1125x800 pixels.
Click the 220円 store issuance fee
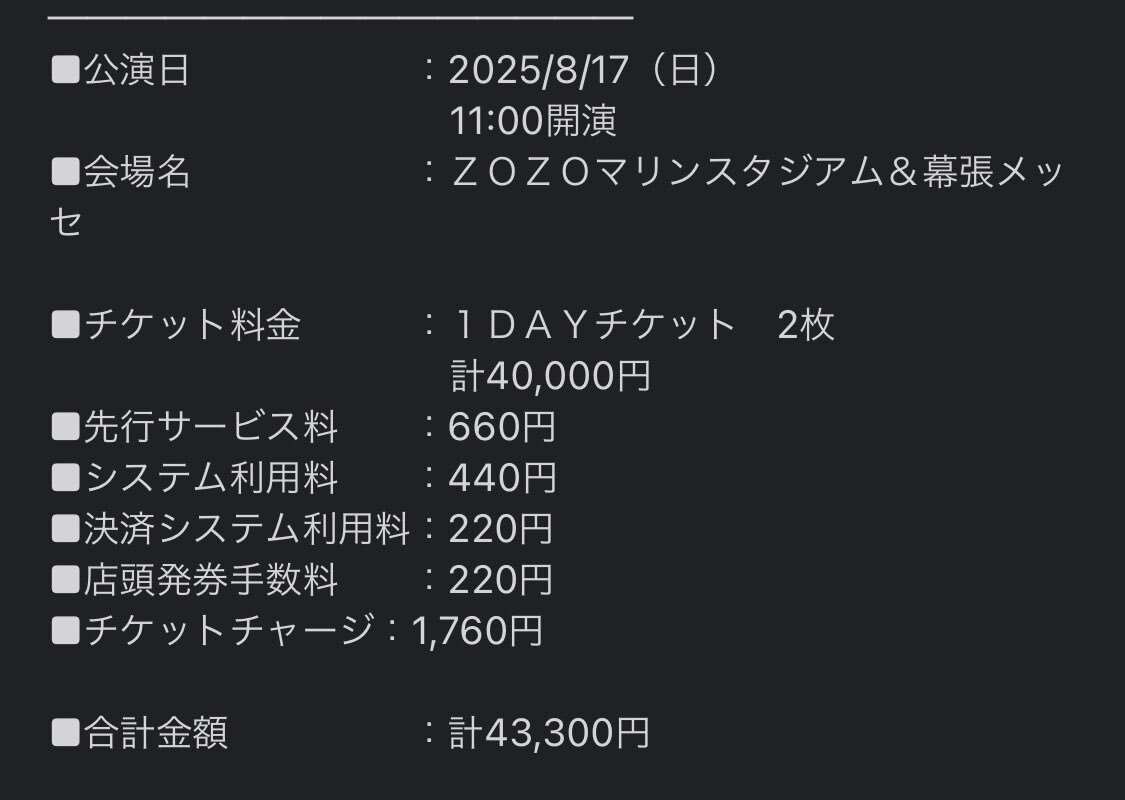point(501,580)
